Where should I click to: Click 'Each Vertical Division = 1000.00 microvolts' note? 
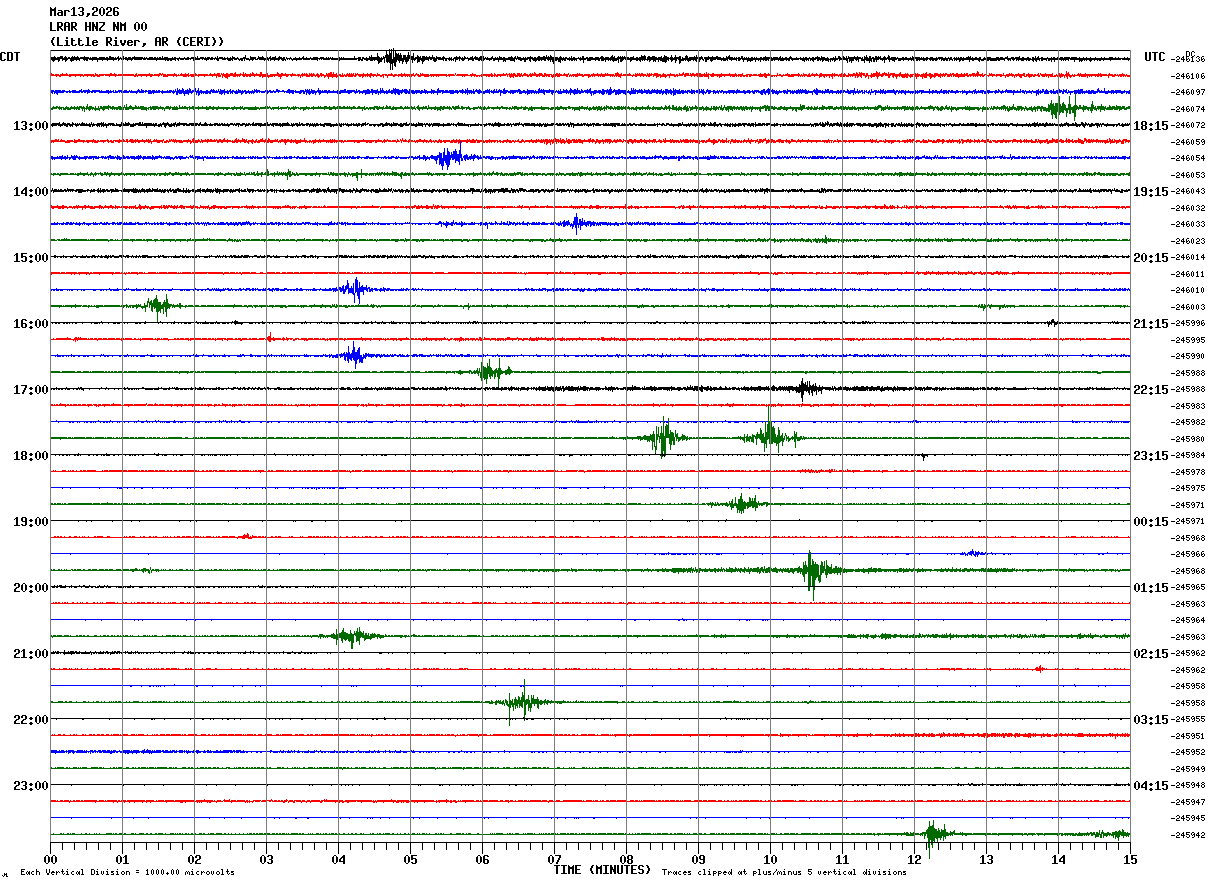[x=127, y=872]
